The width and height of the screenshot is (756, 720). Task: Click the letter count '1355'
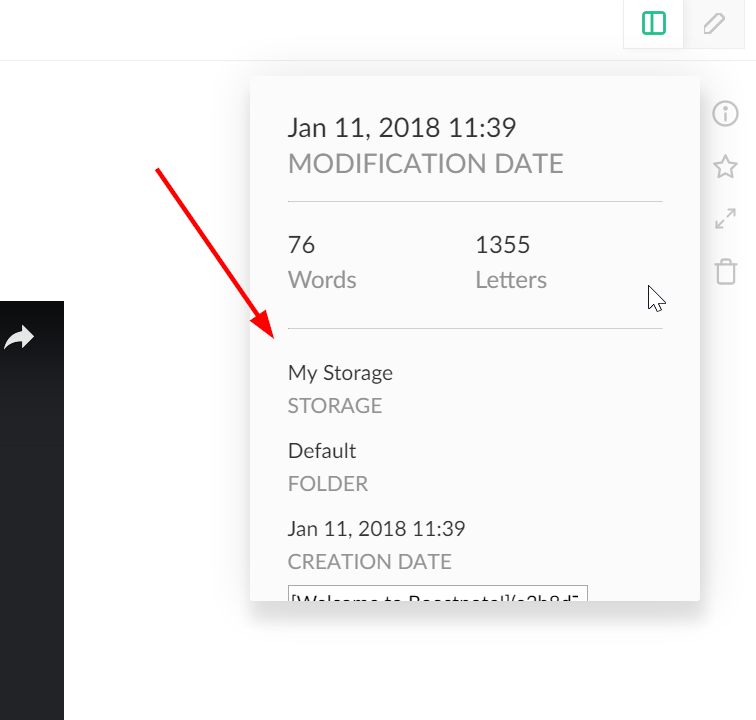point(503,245)
